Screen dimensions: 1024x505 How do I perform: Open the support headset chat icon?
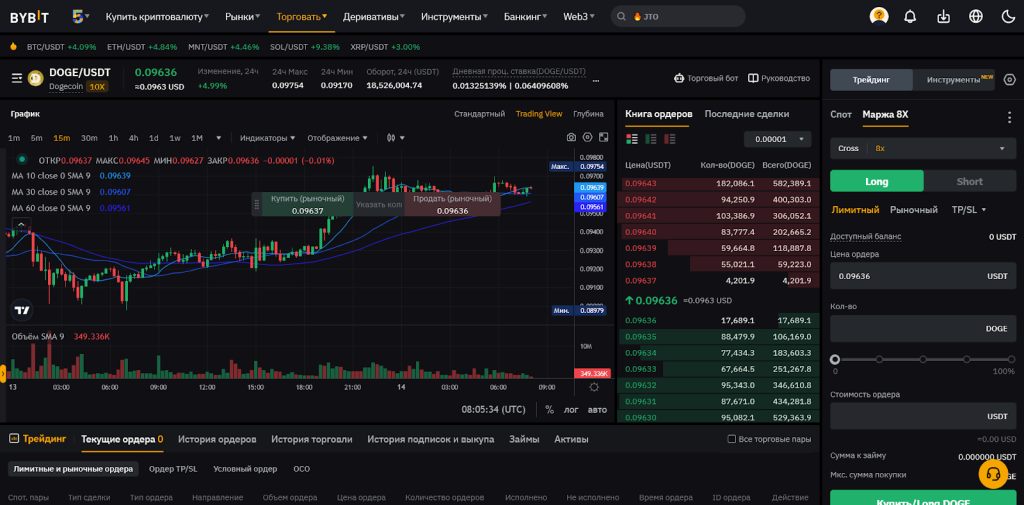(x=993, y=474)
